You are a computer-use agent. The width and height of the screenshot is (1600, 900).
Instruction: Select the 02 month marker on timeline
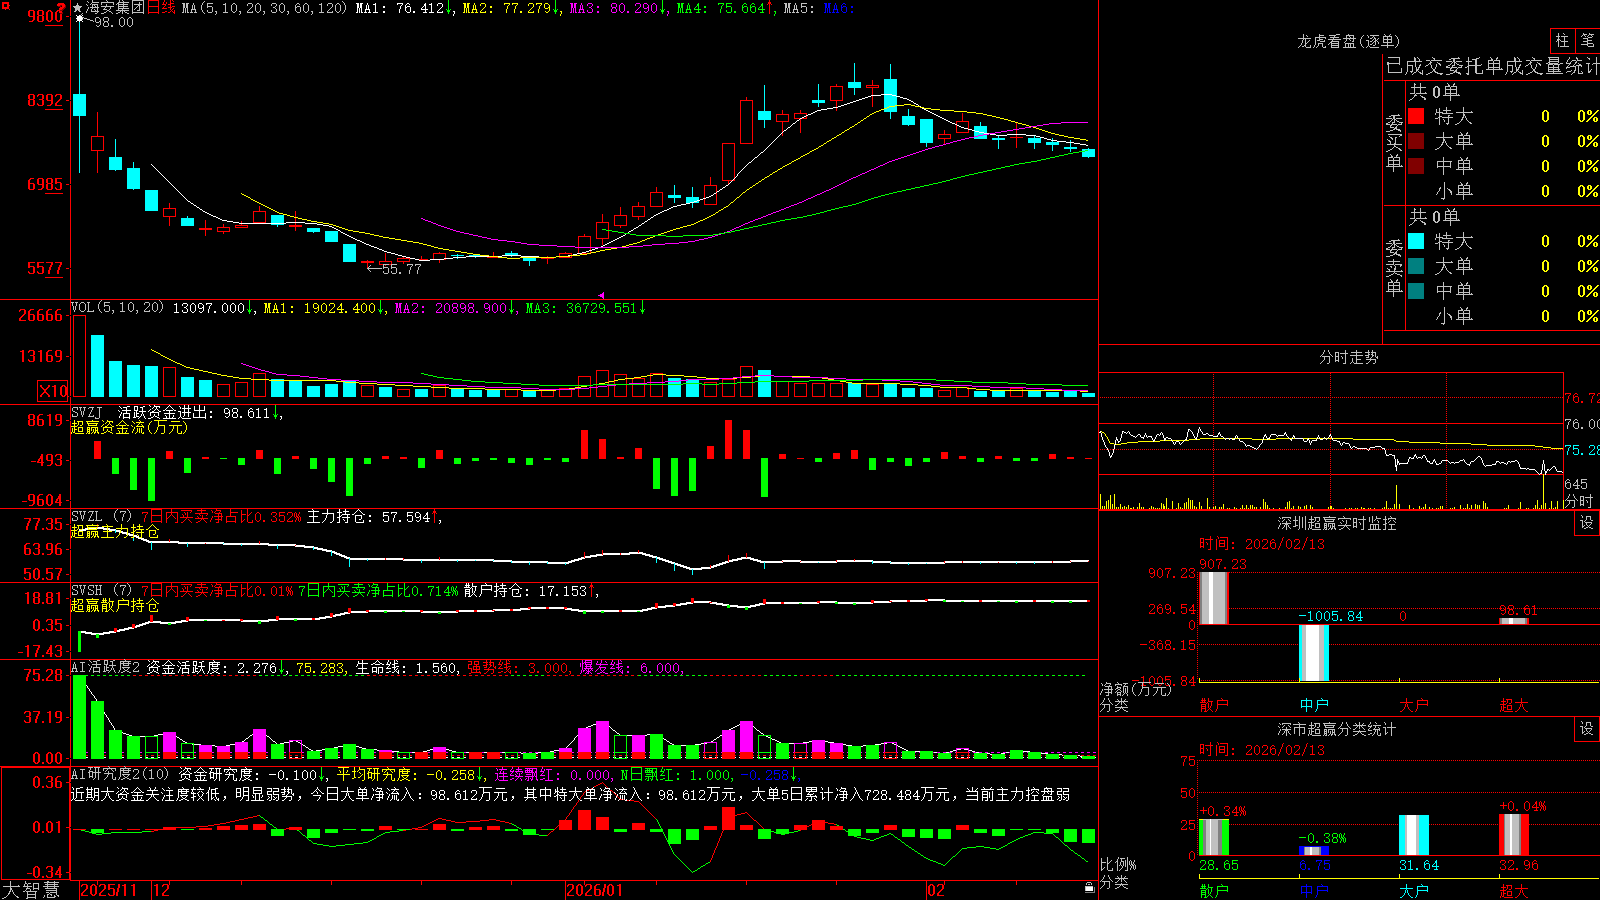coord(935,890)
